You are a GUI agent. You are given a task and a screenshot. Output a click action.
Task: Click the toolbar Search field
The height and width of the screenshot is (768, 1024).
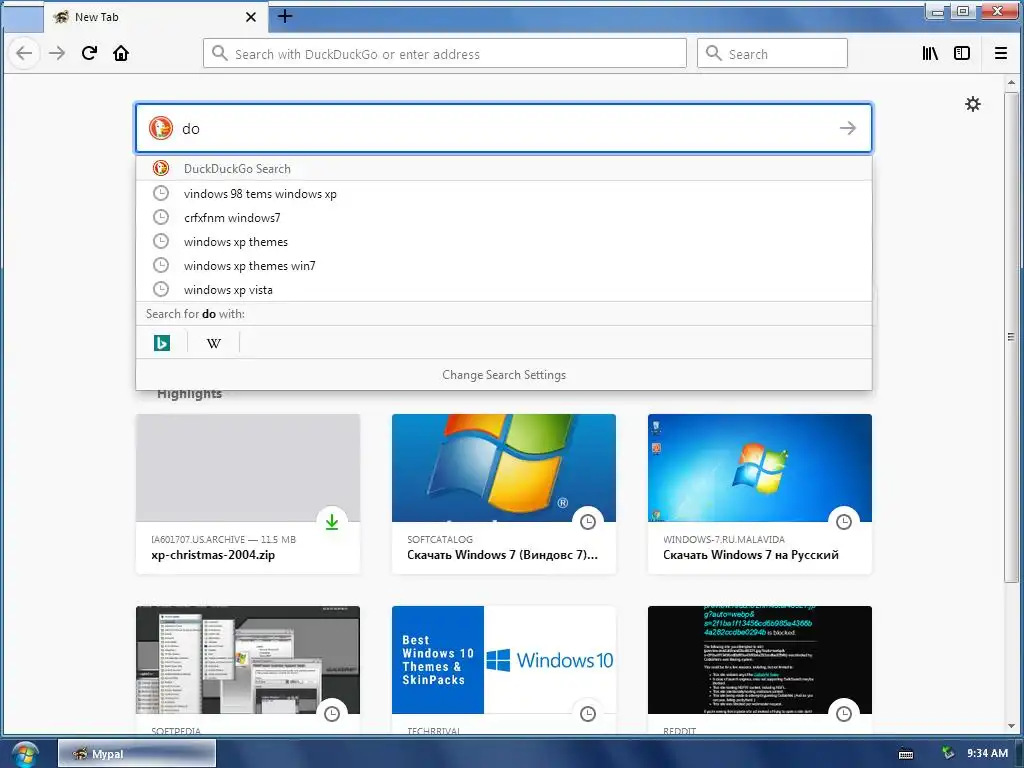click(x=773, y=54)
